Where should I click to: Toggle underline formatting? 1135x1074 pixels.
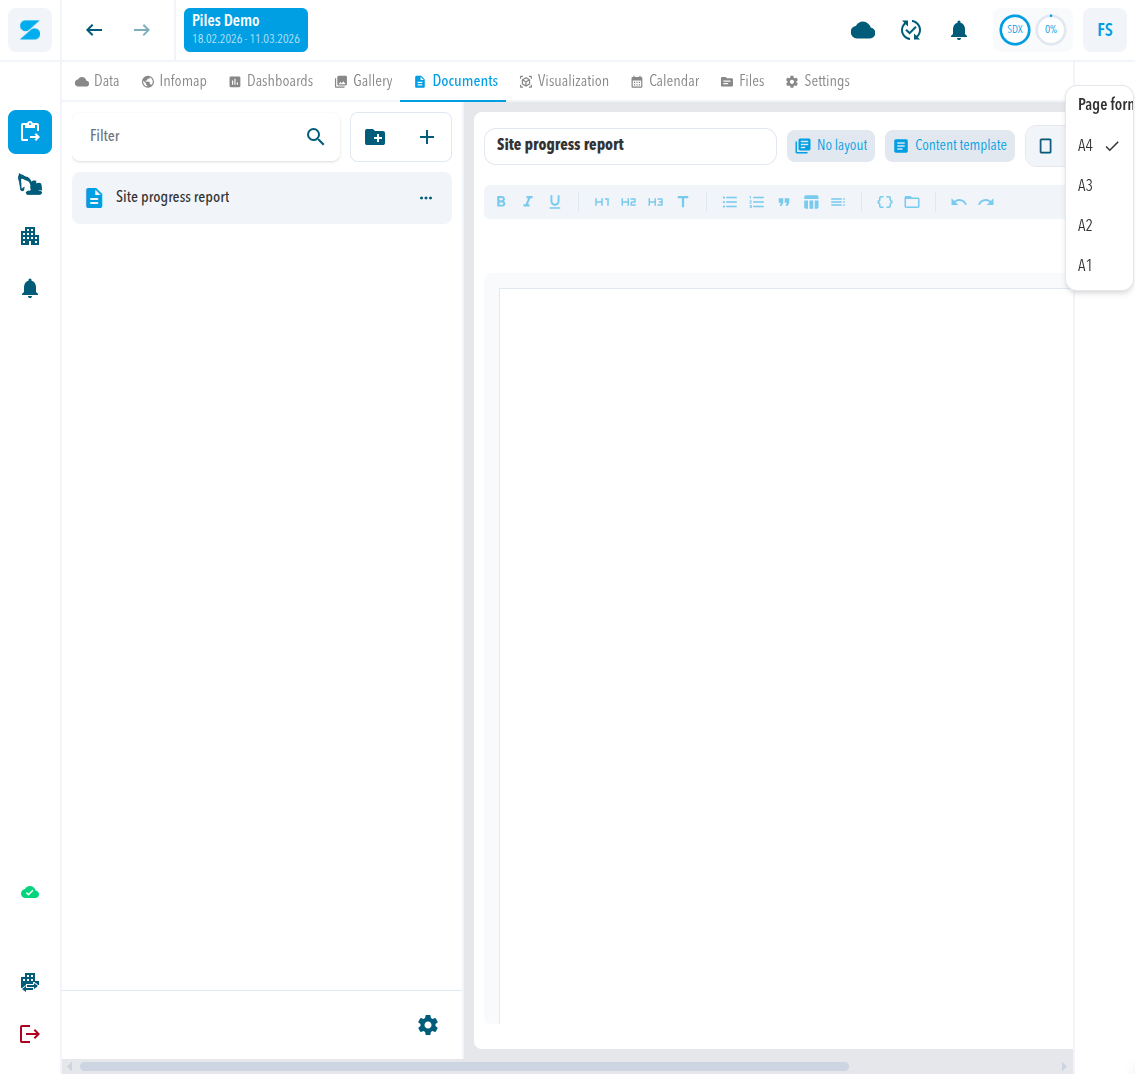554,202
